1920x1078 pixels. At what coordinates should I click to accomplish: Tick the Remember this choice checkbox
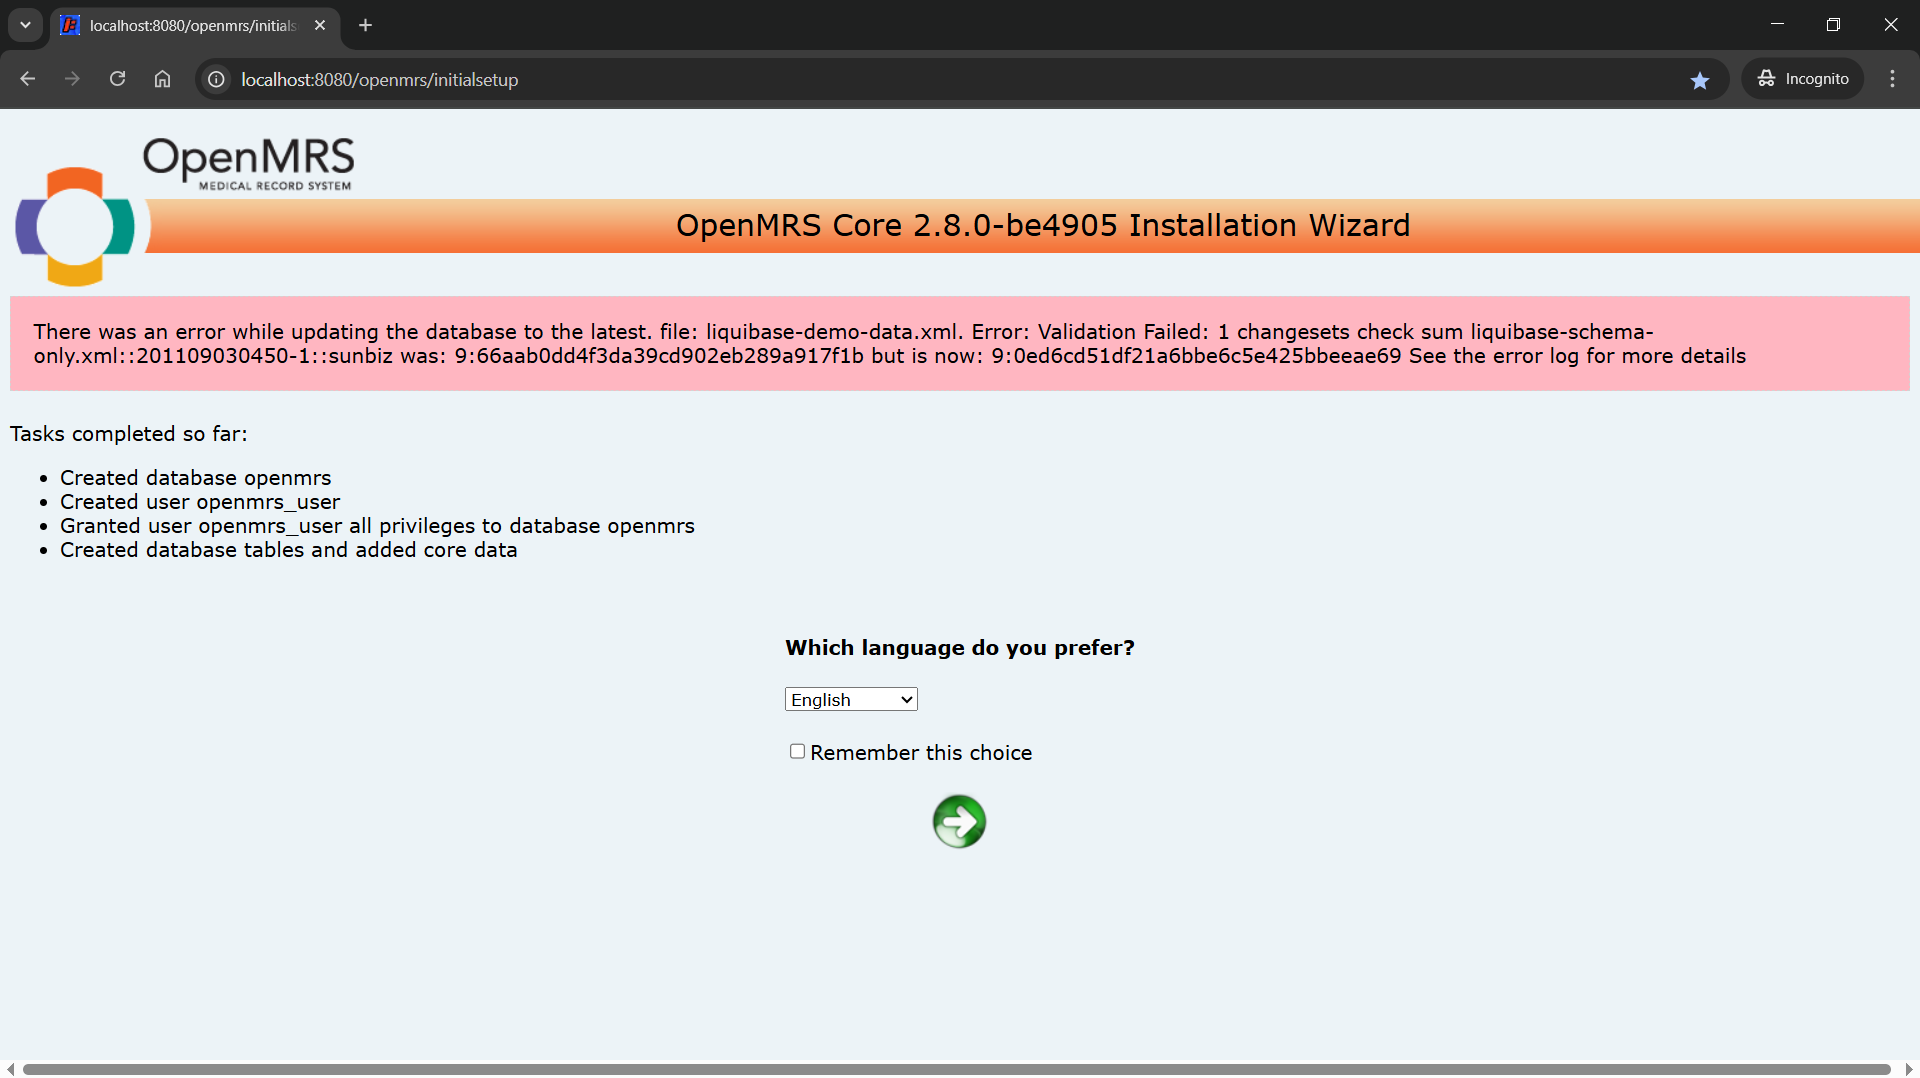point(797,751)
